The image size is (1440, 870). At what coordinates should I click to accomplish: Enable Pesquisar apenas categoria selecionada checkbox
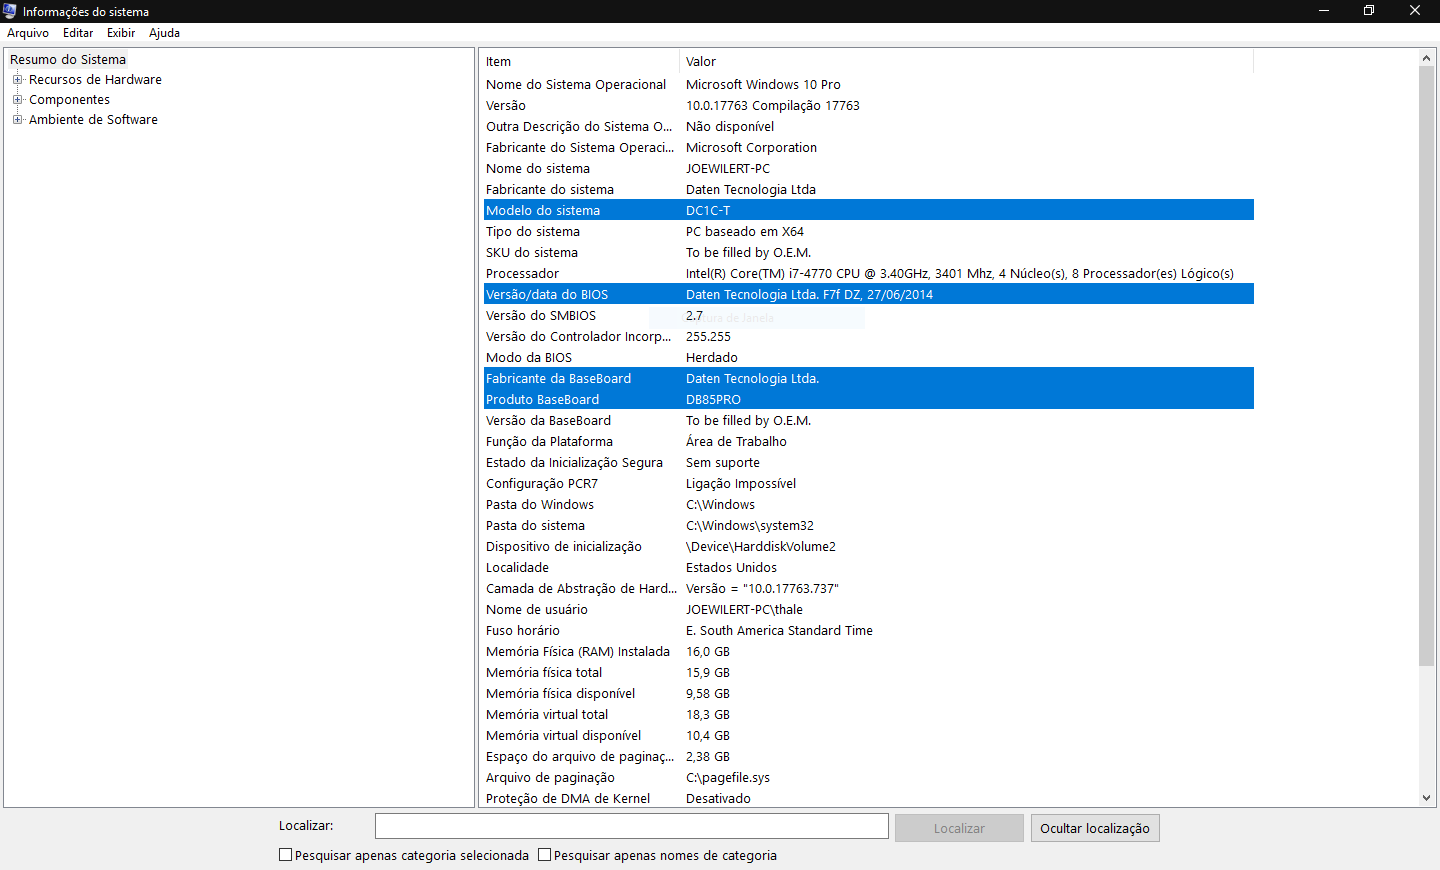286,855
